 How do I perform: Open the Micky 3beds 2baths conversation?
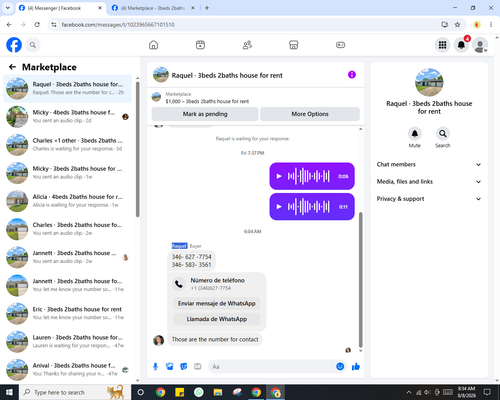(x=67, y=173)
